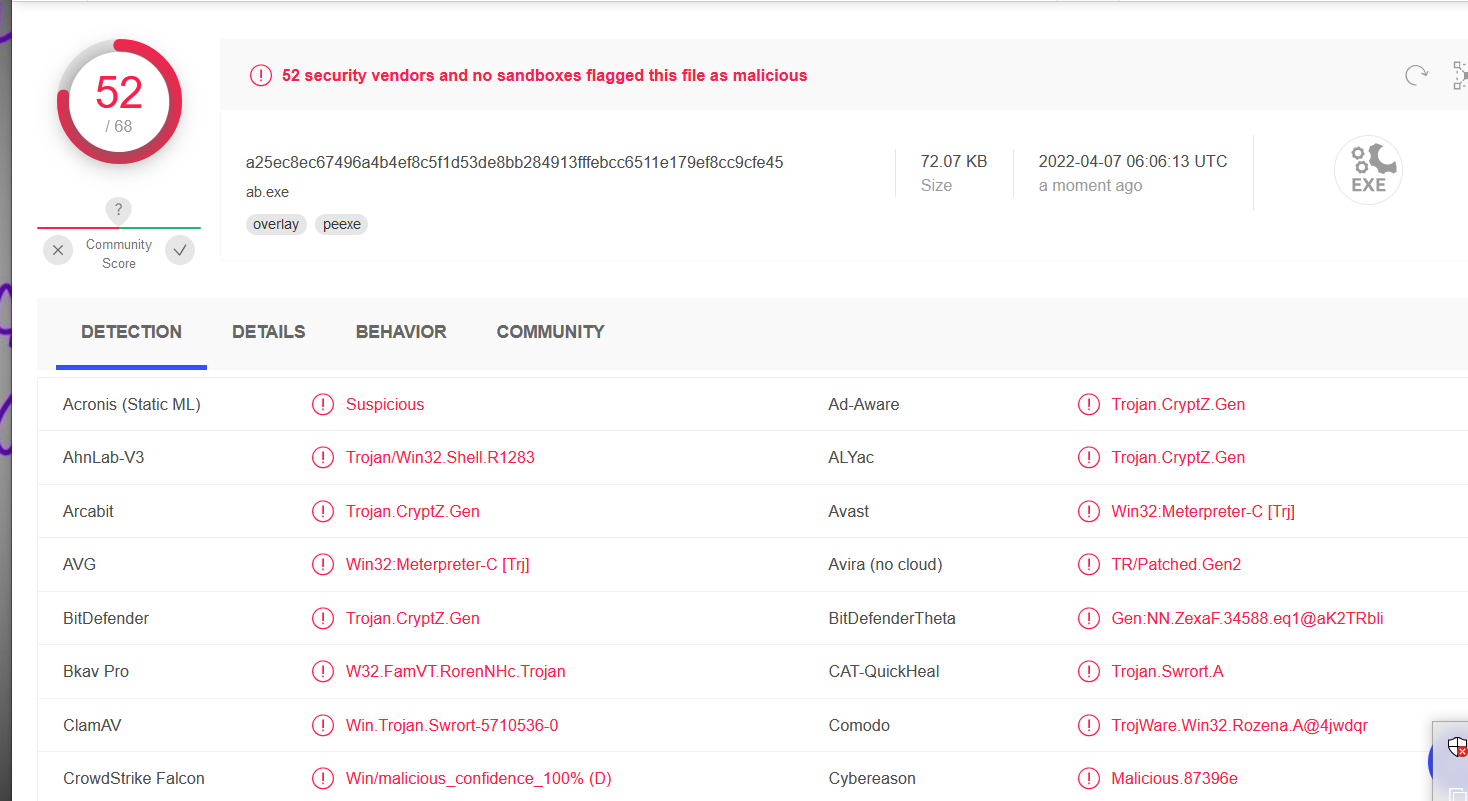Viewport: 1468px width, 801px height.
Task: Open the BEHAVIOR tab
Action: (401, 332)
